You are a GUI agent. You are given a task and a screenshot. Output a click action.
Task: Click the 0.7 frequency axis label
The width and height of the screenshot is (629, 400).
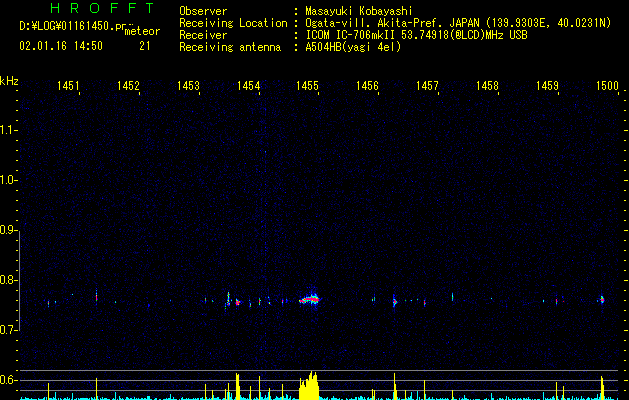9,330
